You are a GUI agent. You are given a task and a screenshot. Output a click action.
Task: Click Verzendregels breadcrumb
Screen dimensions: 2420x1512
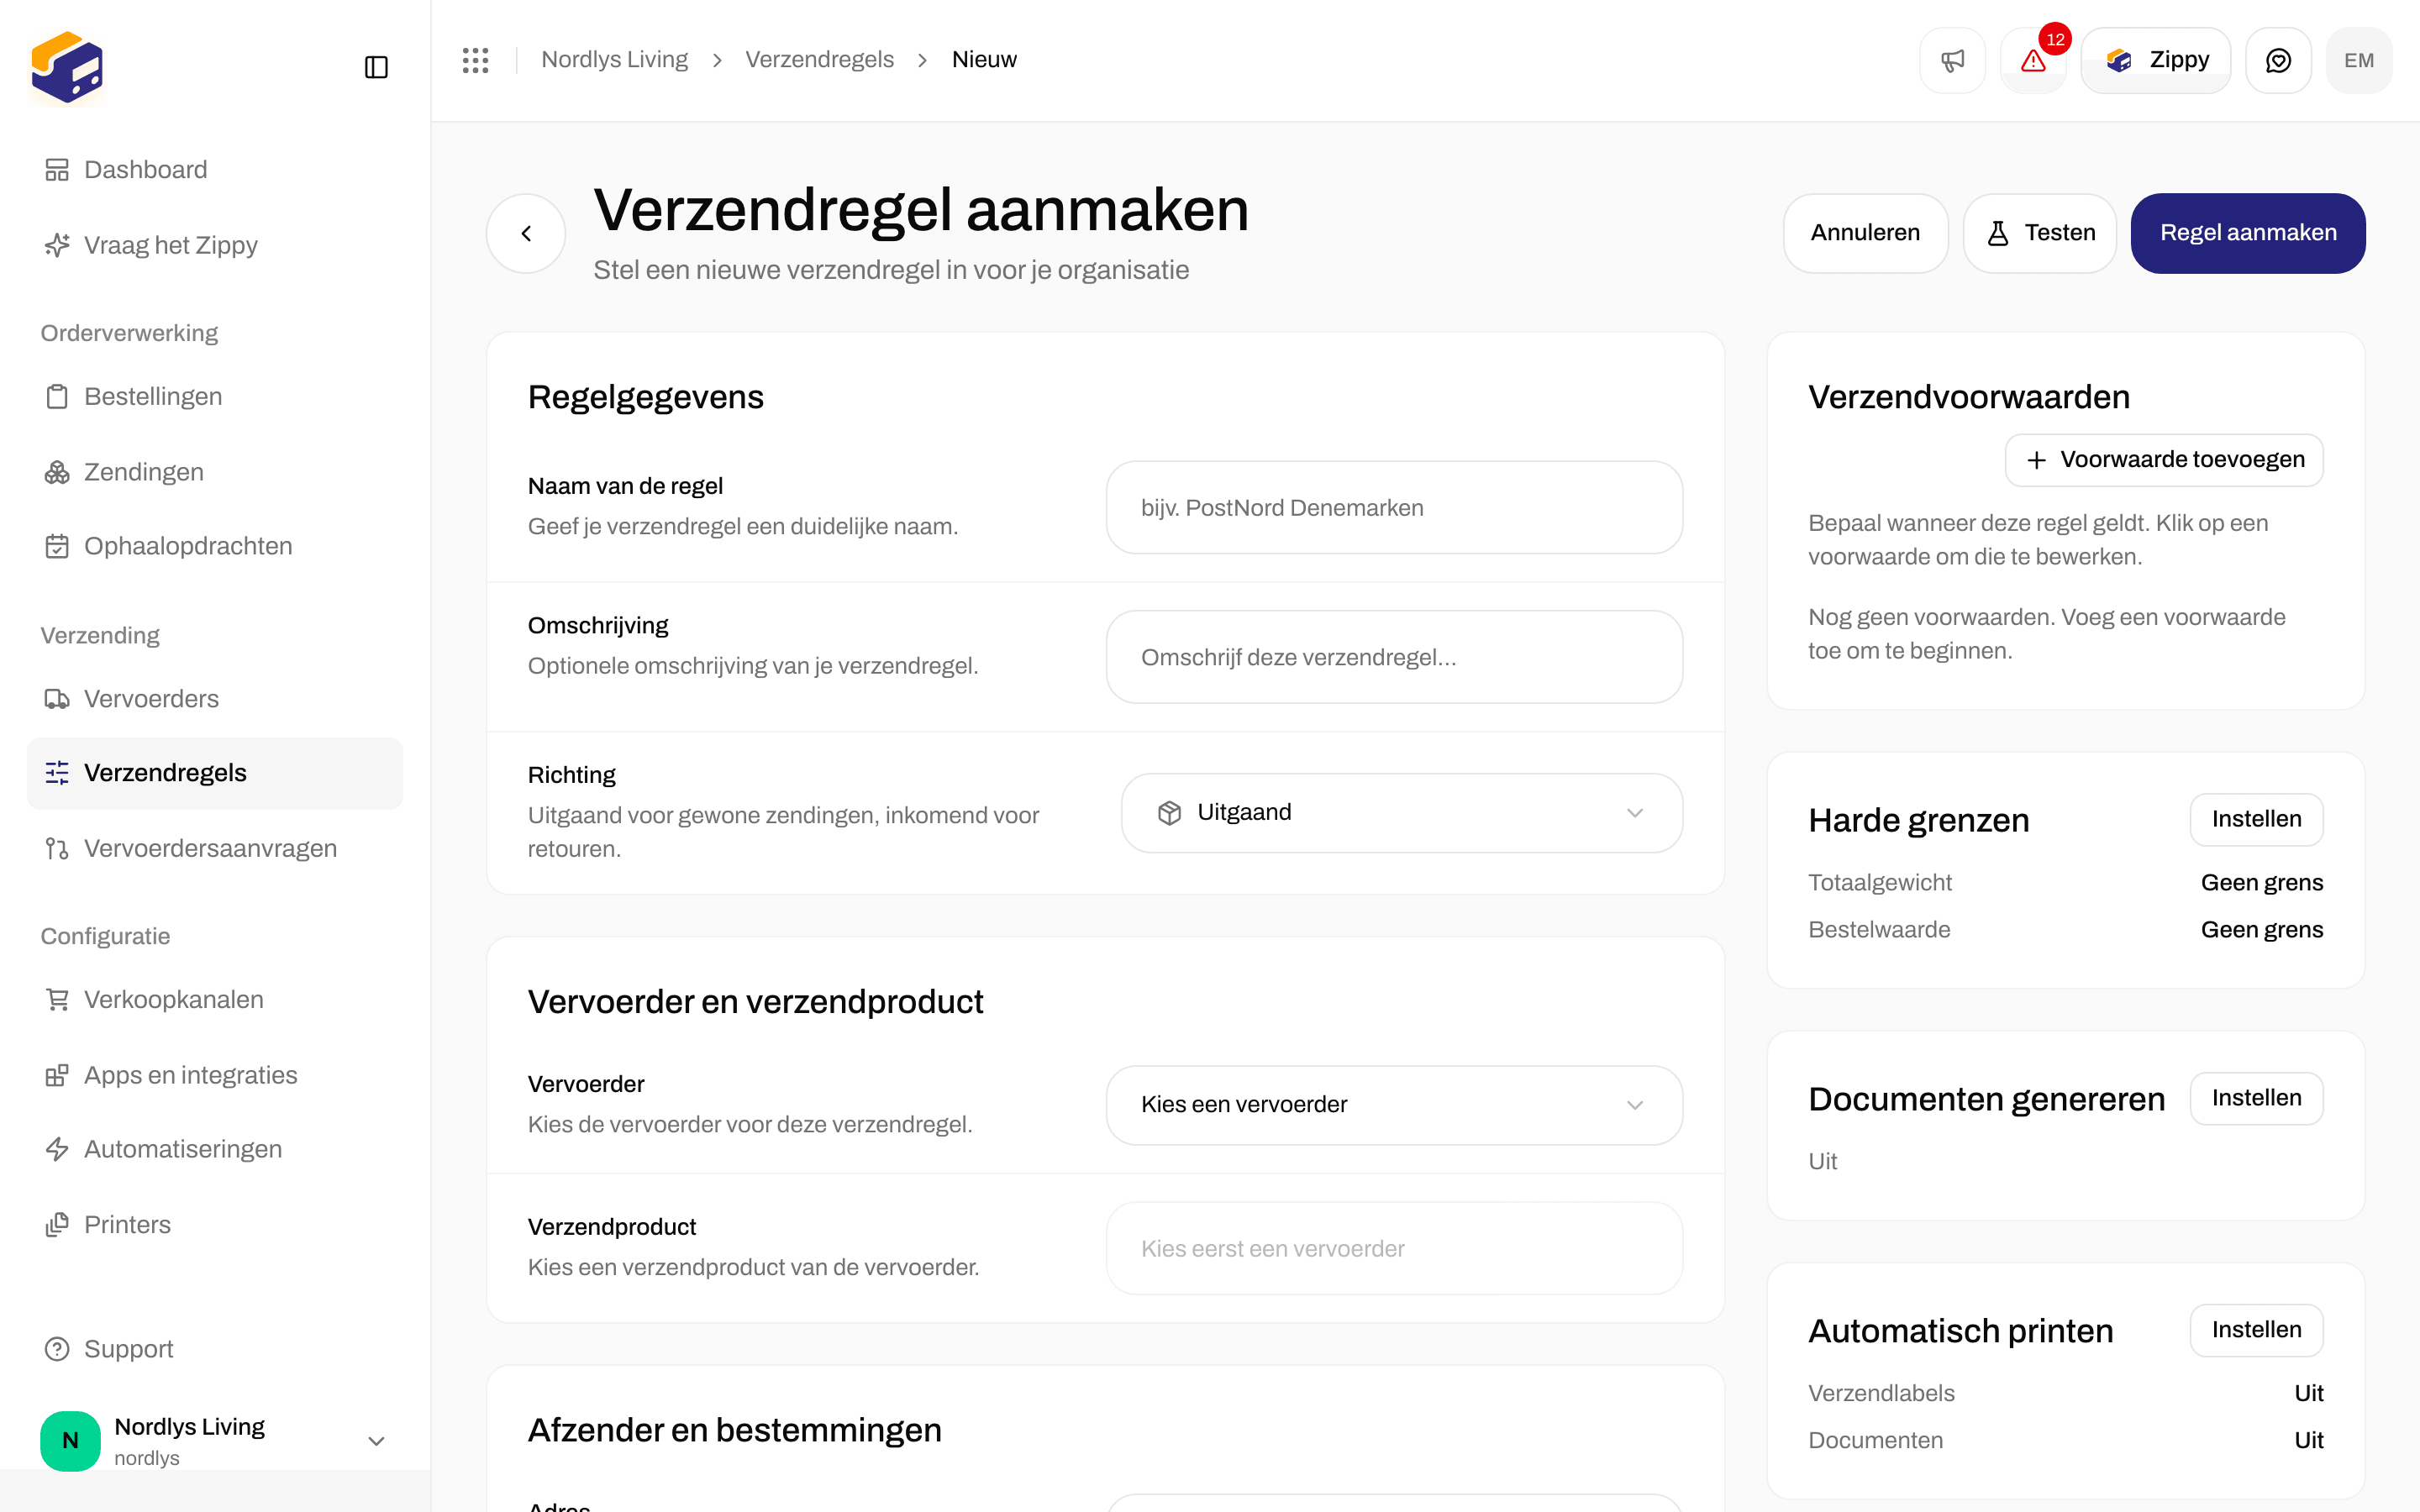tap(819, 60)
